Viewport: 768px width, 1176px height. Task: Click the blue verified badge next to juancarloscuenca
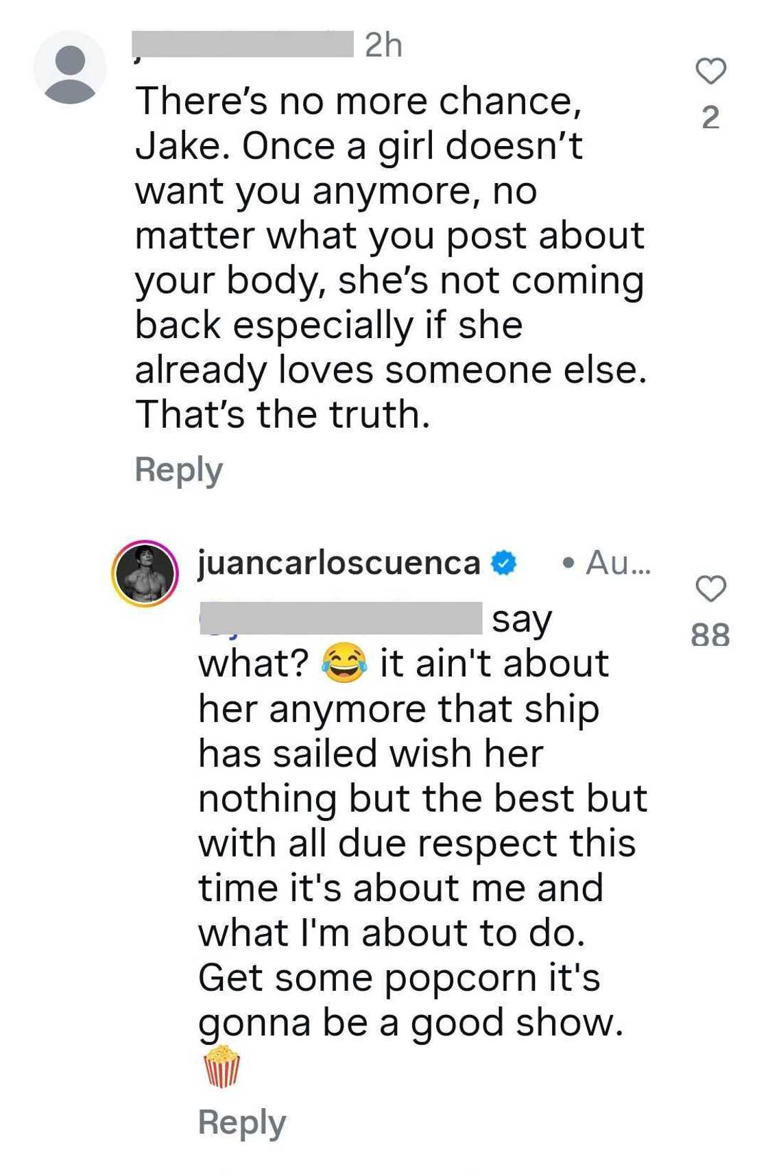(502, 563)
